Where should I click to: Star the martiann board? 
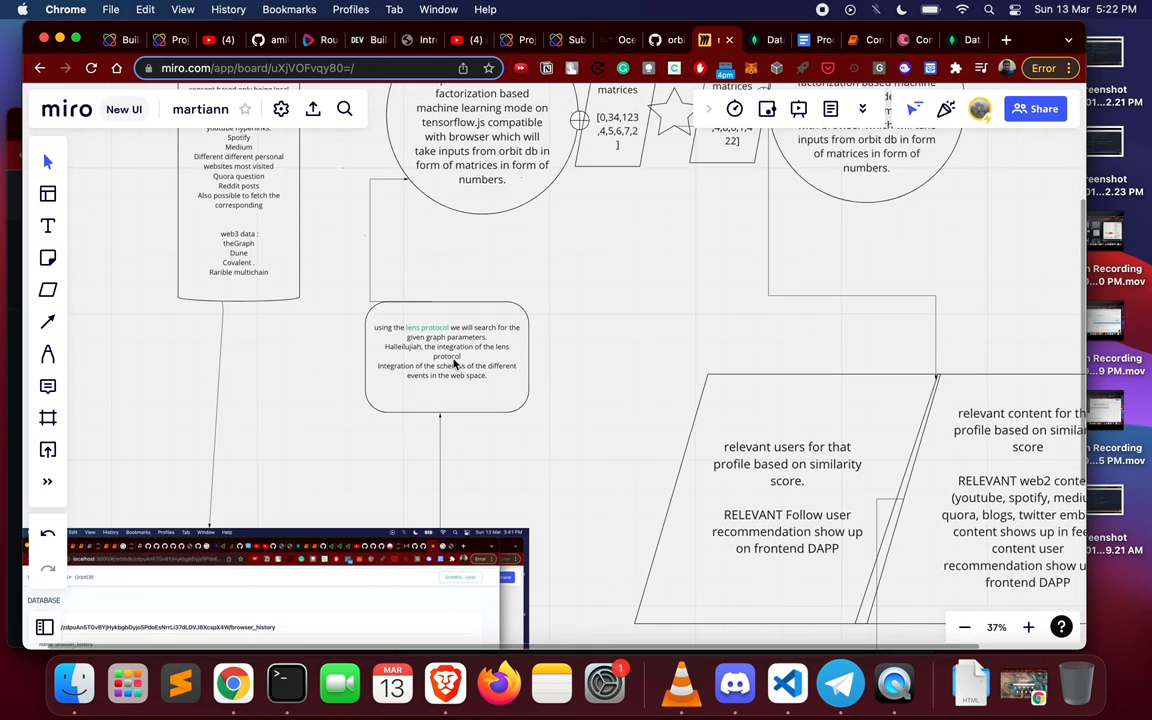(245, 109)
